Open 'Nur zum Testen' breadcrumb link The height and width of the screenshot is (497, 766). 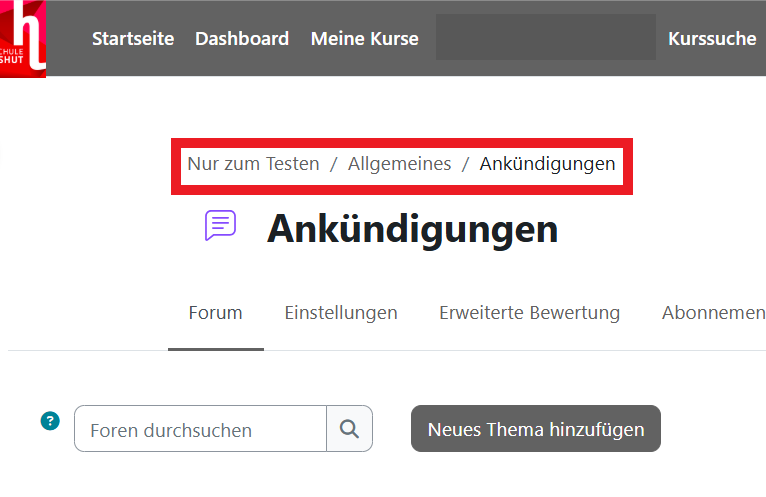[x=253, y=164]
